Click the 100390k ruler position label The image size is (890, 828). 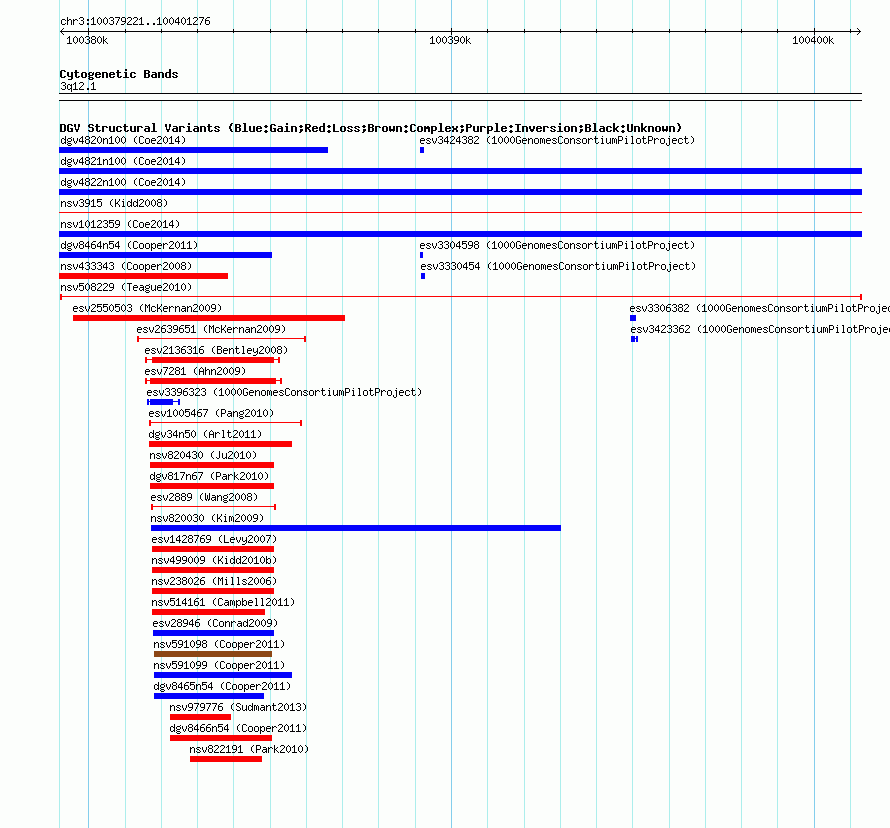pos(450,40)
